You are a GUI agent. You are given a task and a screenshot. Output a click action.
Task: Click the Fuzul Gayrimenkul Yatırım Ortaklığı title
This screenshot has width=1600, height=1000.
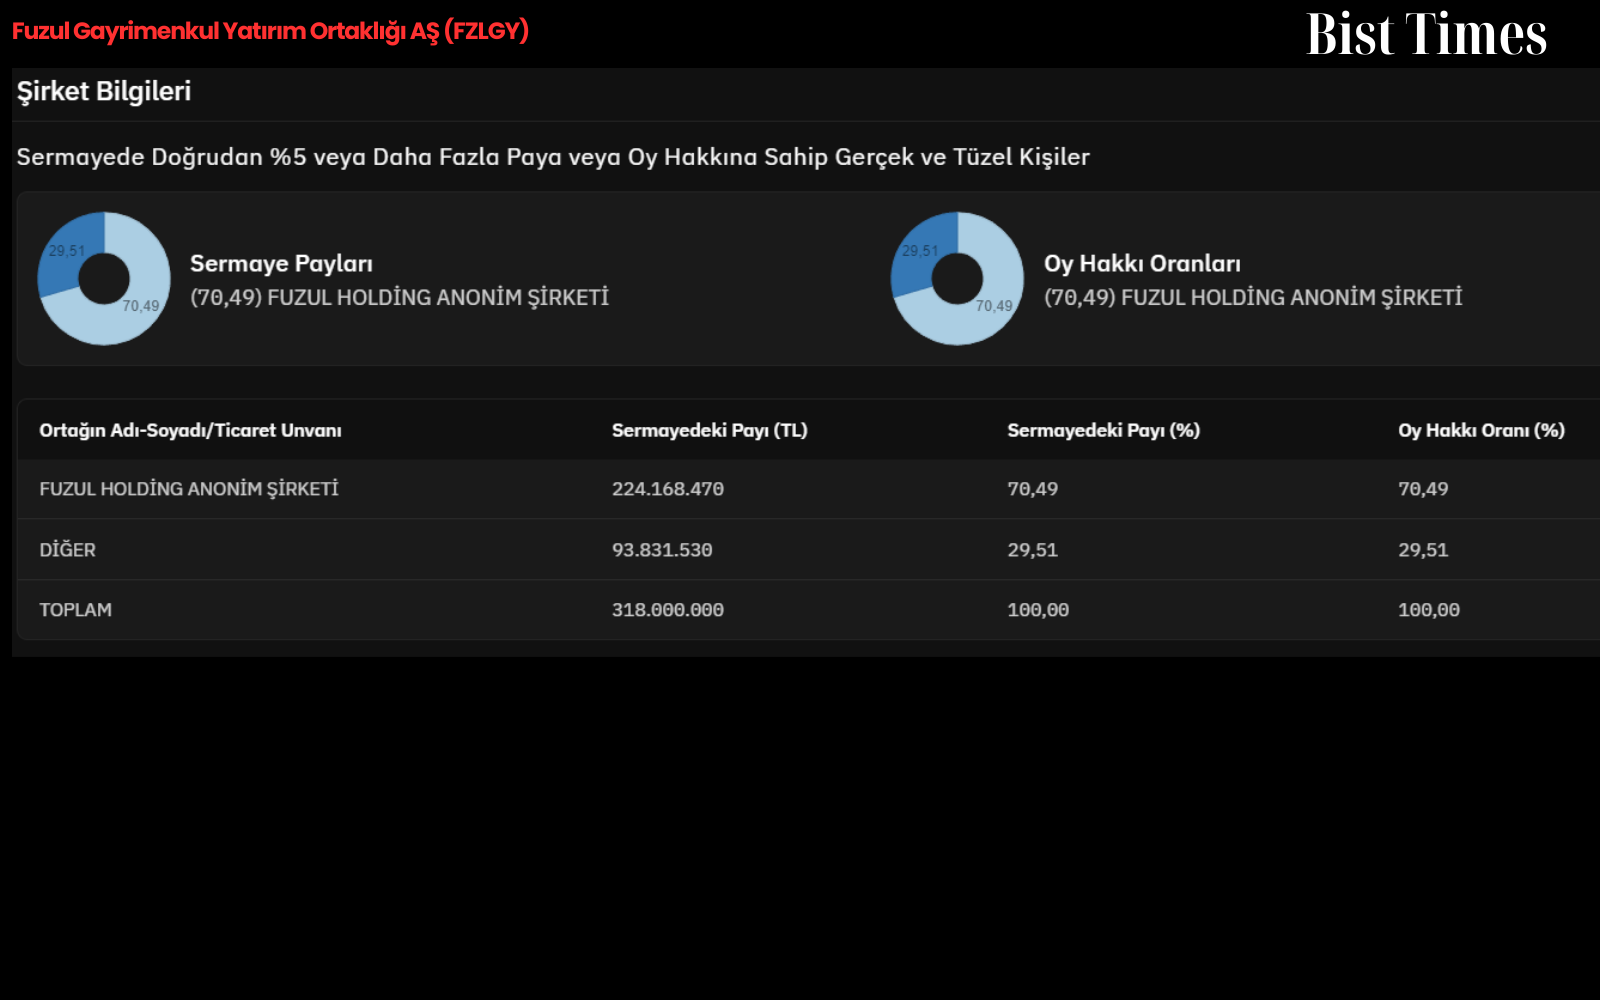[270, 31]
